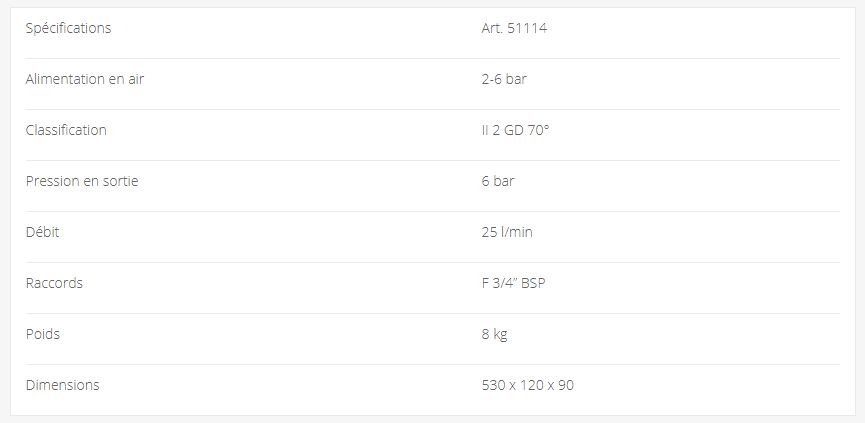865x423 pixels.
Task: Click the 70° text in Classification value
Action: point(538,130)
